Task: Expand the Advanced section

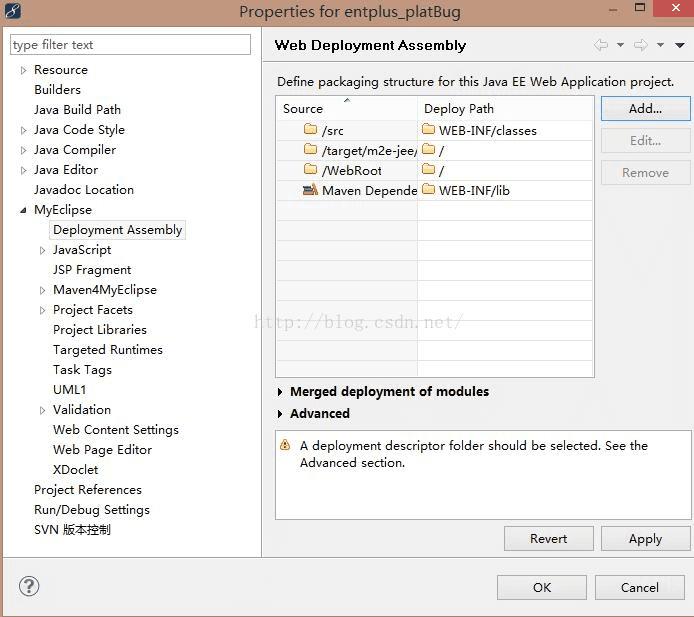Action: pos(280,414)
